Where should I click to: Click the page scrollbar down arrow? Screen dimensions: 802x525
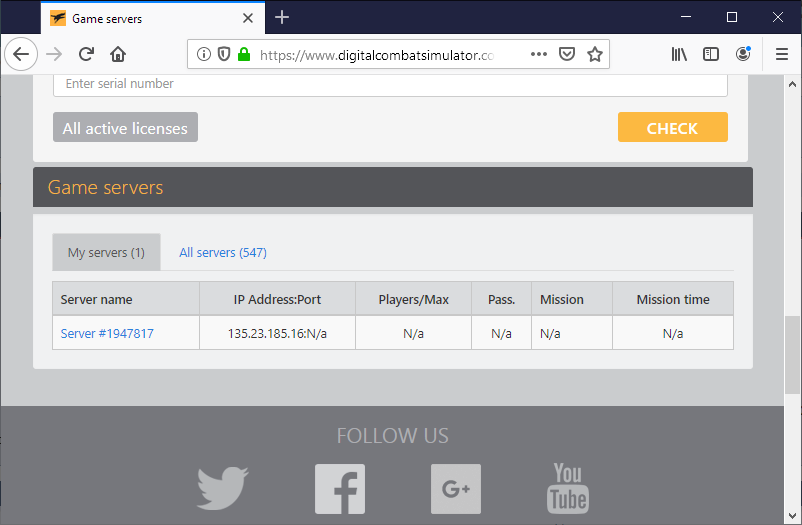click(792, 516)
